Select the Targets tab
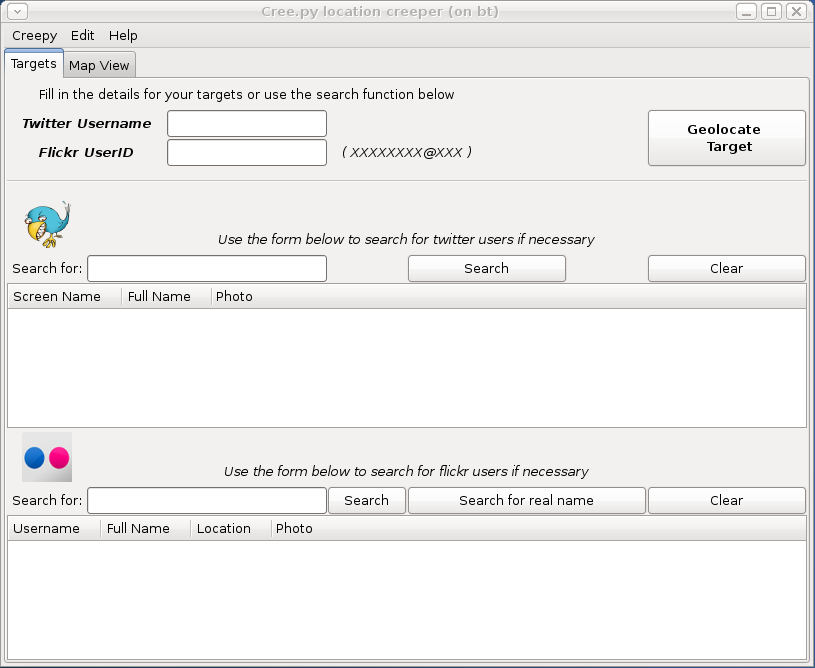 [34, 64]
